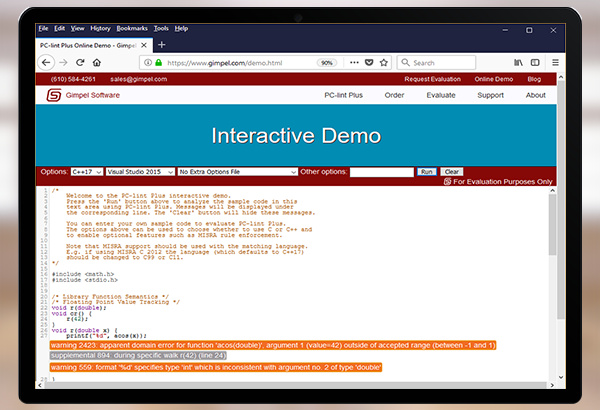Click the code editor vertical scrollbar thumb
600x410 pixels.
click(552, 224)
